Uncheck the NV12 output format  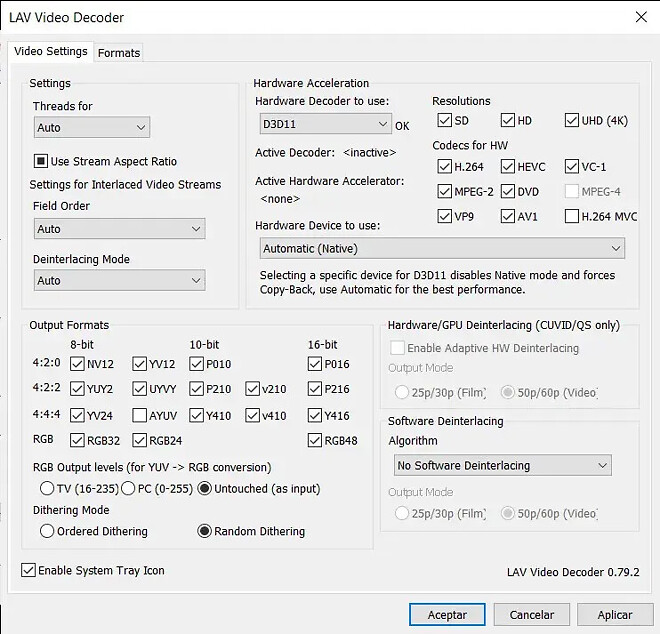pos(77,364)
